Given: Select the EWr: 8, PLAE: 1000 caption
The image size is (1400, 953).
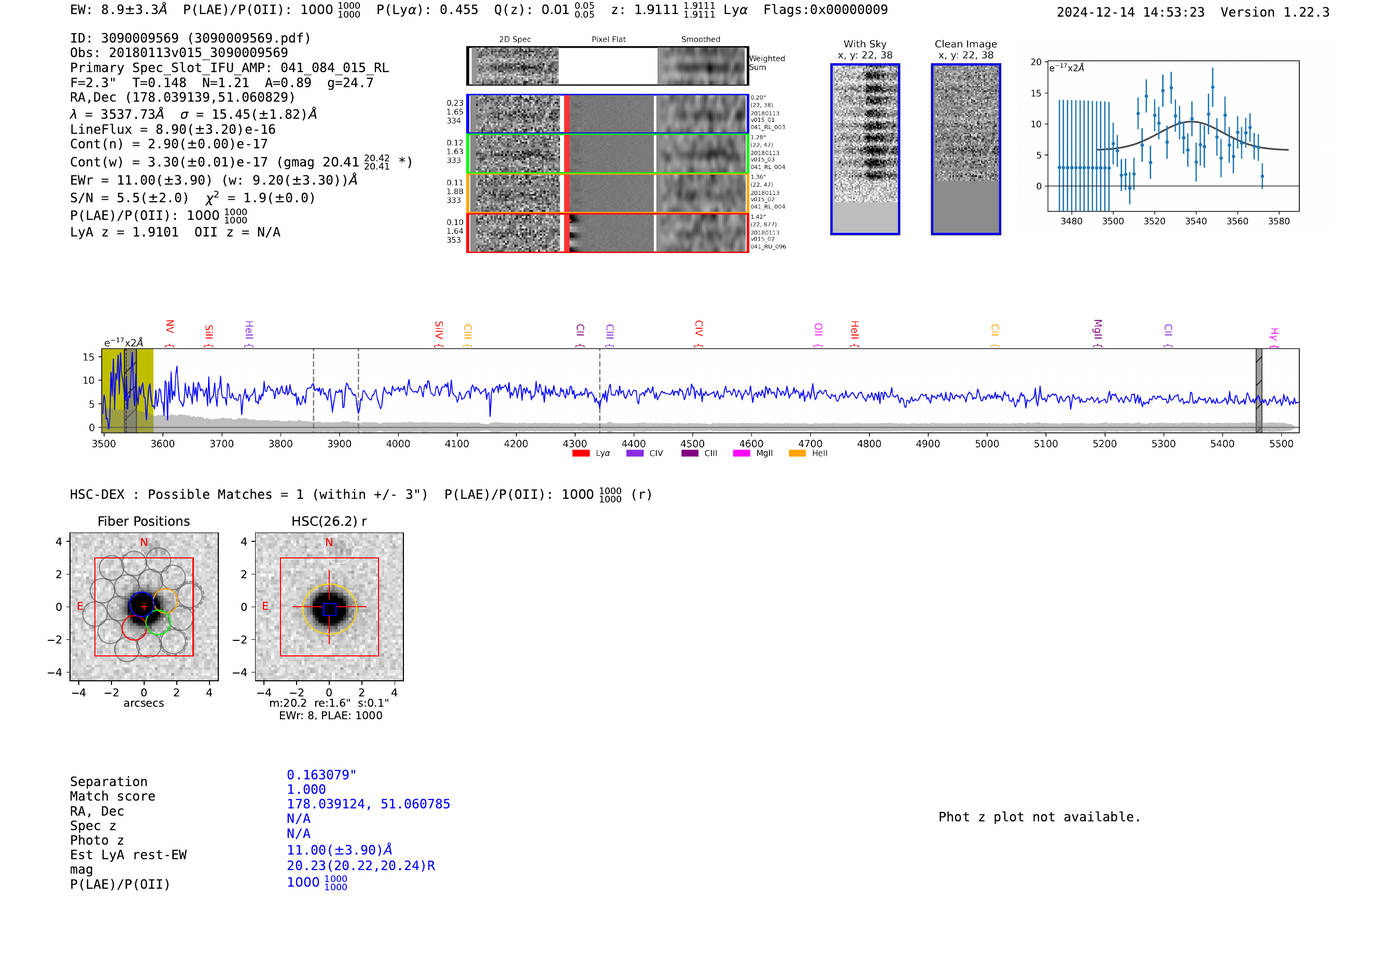Looking at the screenshot, I should pos(330,715).
